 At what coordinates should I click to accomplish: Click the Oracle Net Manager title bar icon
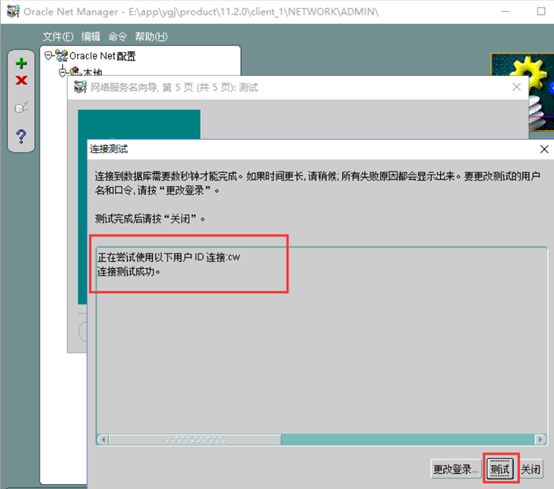13,11
